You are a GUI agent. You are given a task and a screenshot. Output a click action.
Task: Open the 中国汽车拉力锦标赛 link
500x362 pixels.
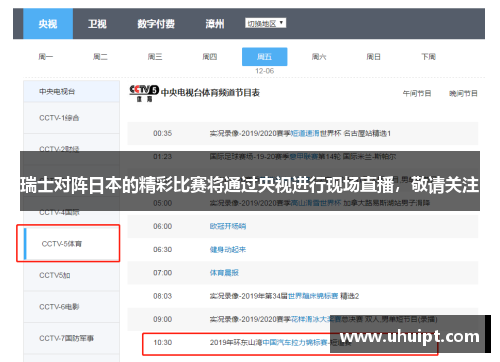click(295, 342)
